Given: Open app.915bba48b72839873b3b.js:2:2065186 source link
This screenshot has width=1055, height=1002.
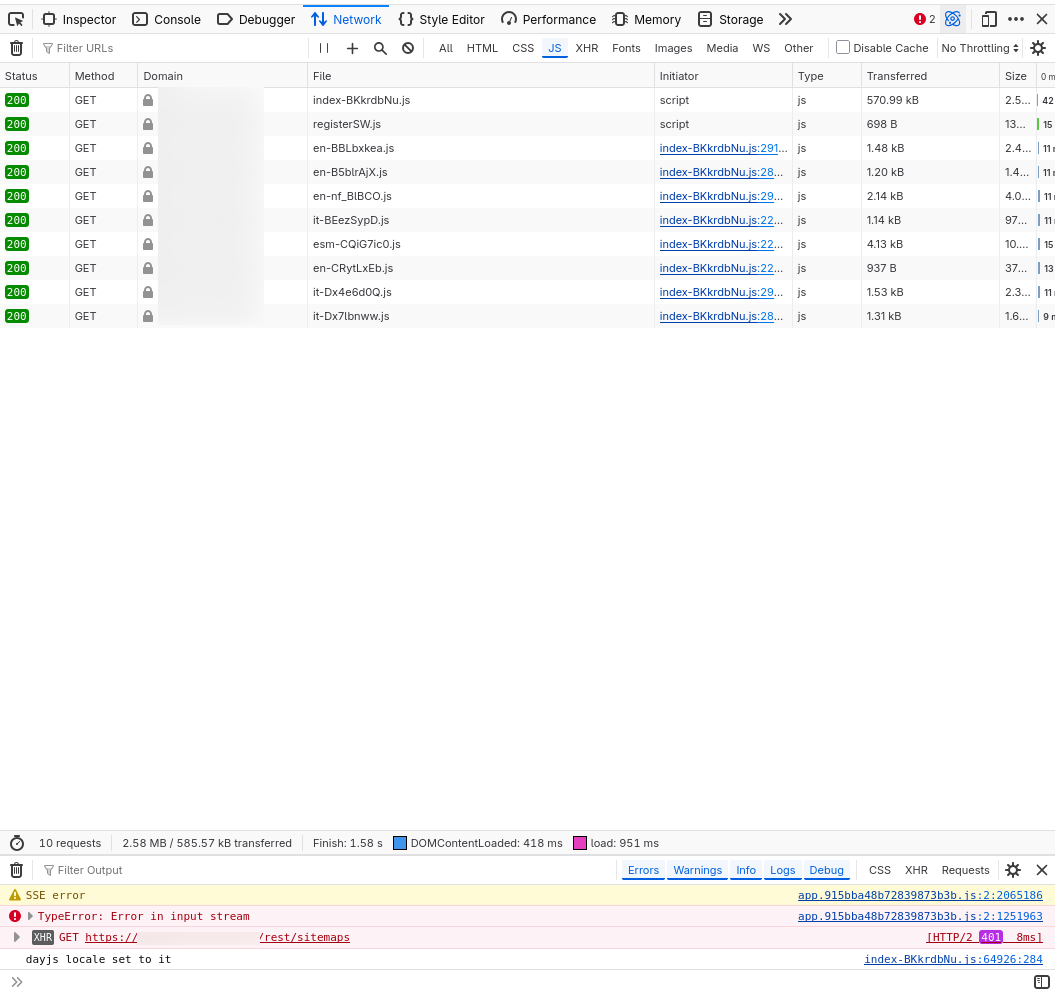Looking at the screenshot, I should click(919, 895).
